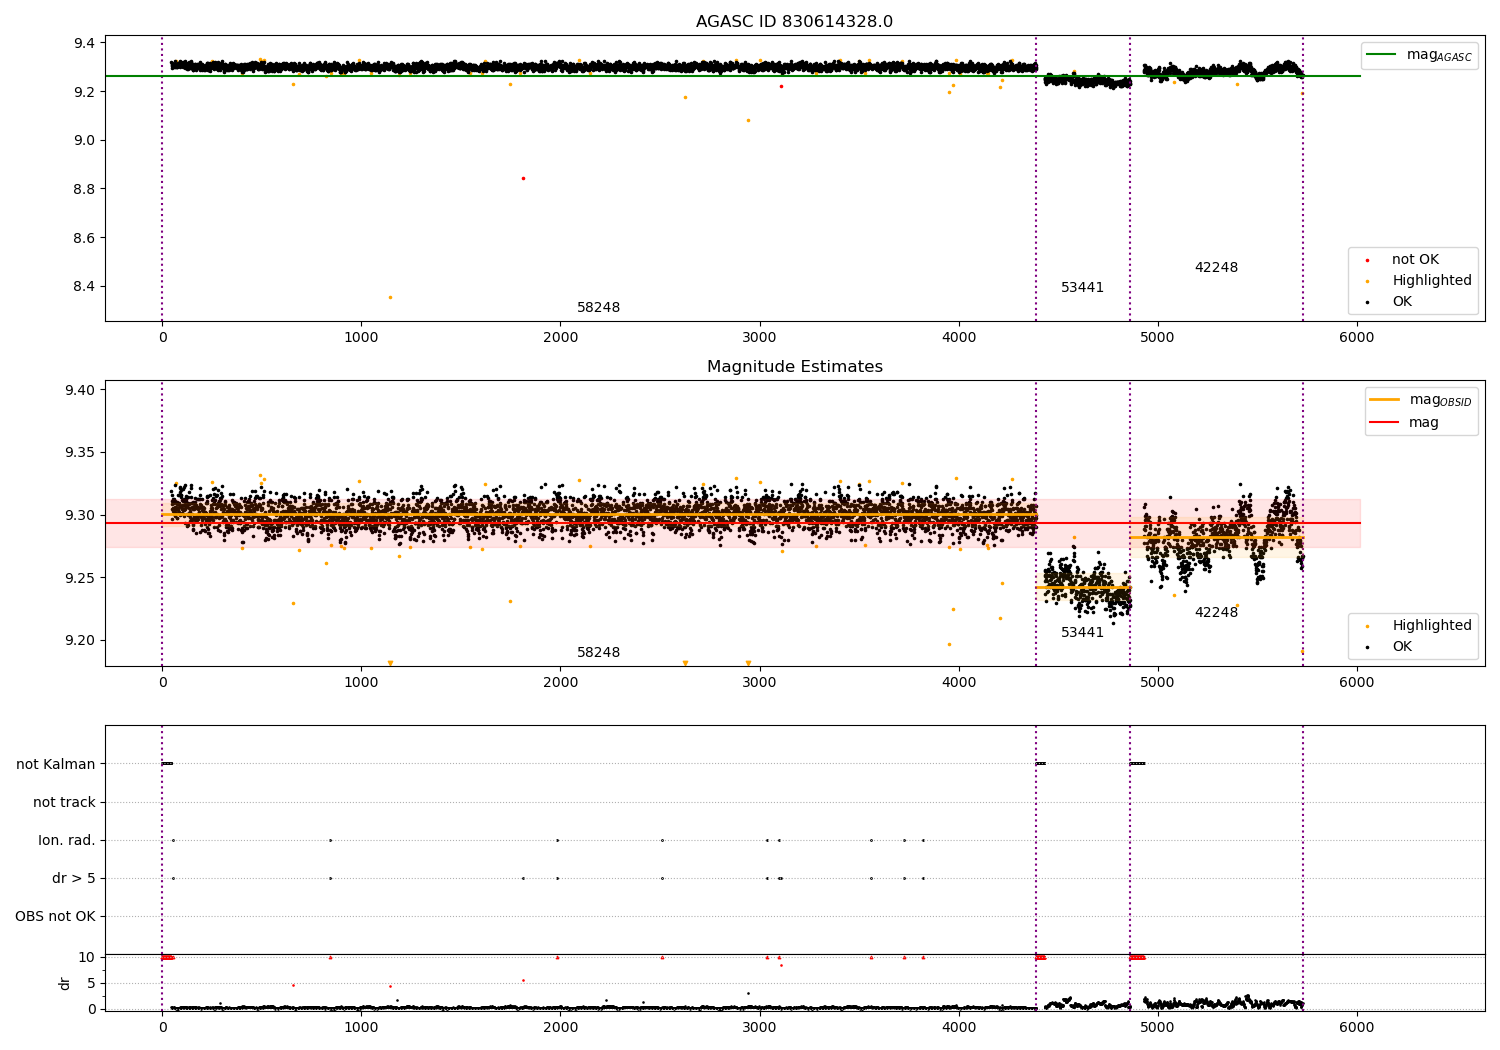Click the 8.6 tick on the top plot
The width and height of the screenshot is (1500, 1050).
pos(84,238)
